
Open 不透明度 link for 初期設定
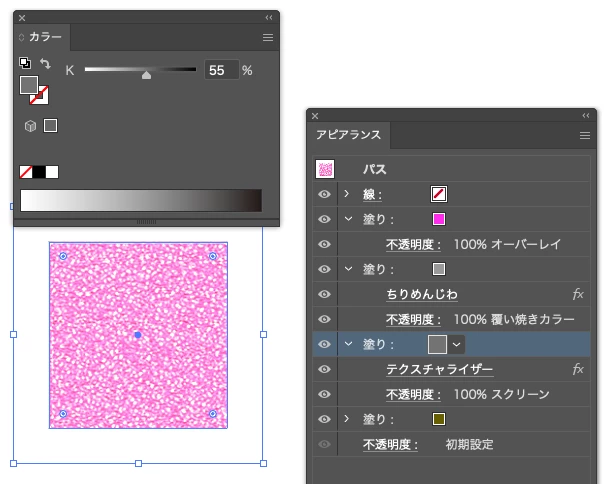[x=390, y=445]
